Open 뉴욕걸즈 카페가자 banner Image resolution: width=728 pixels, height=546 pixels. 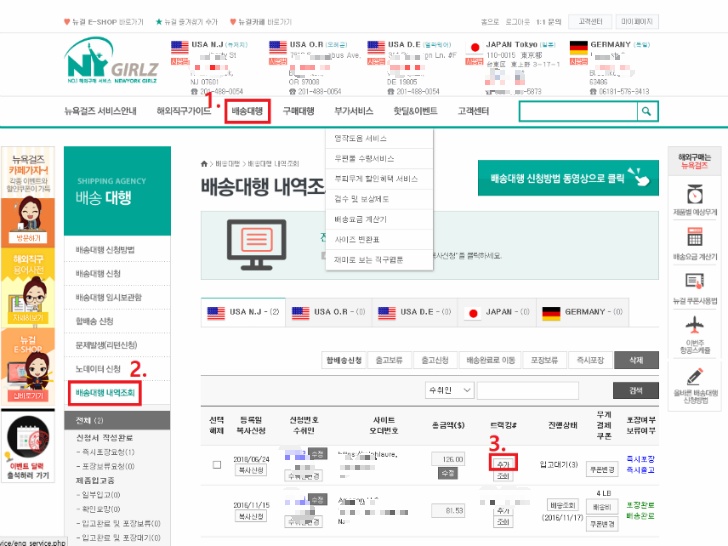click(x=28, y=197)
